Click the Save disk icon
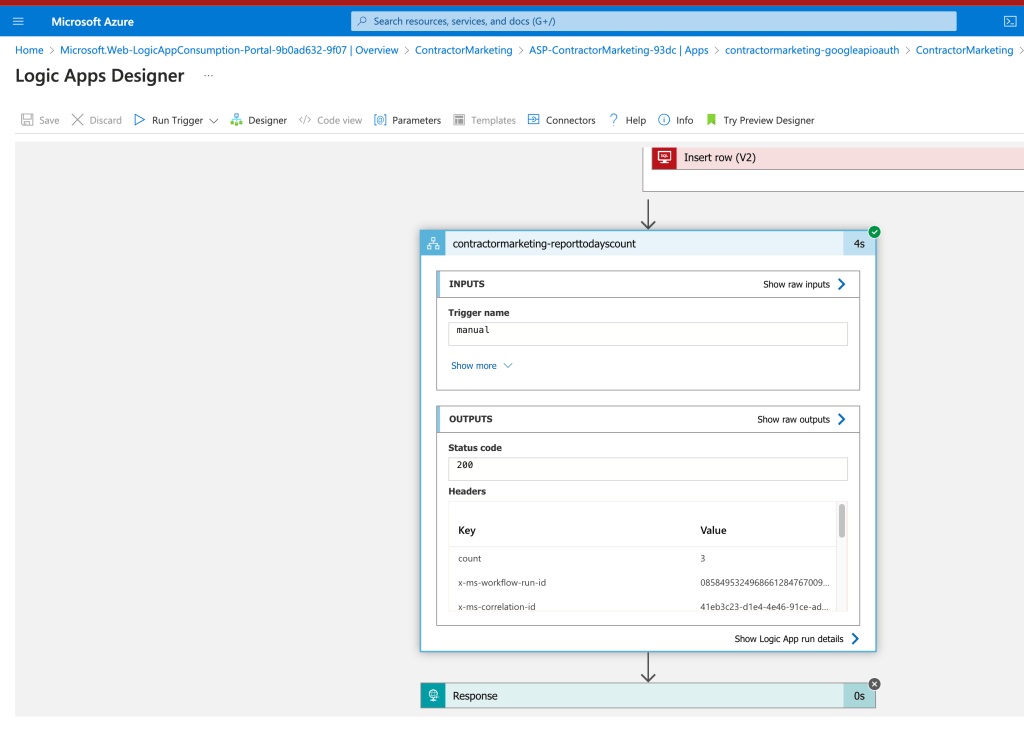The image size is (1024, 731). tap(27, 120)
